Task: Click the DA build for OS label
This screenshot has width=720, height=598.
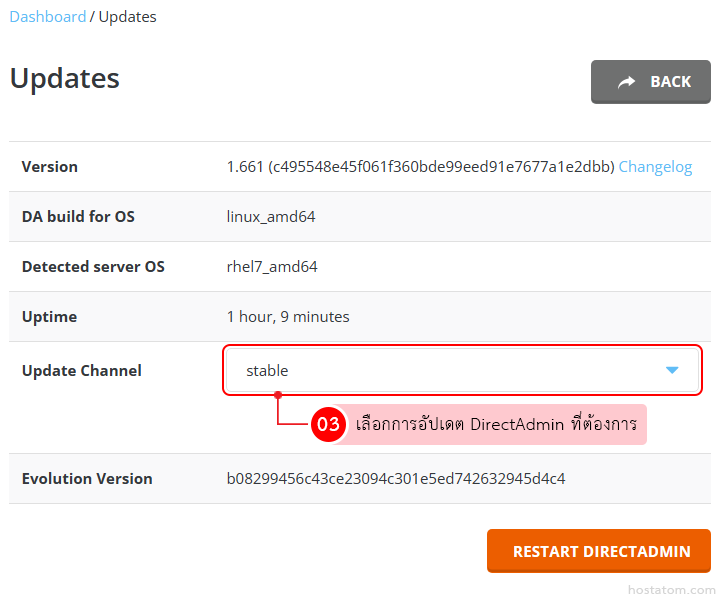Action: [78, 217]
